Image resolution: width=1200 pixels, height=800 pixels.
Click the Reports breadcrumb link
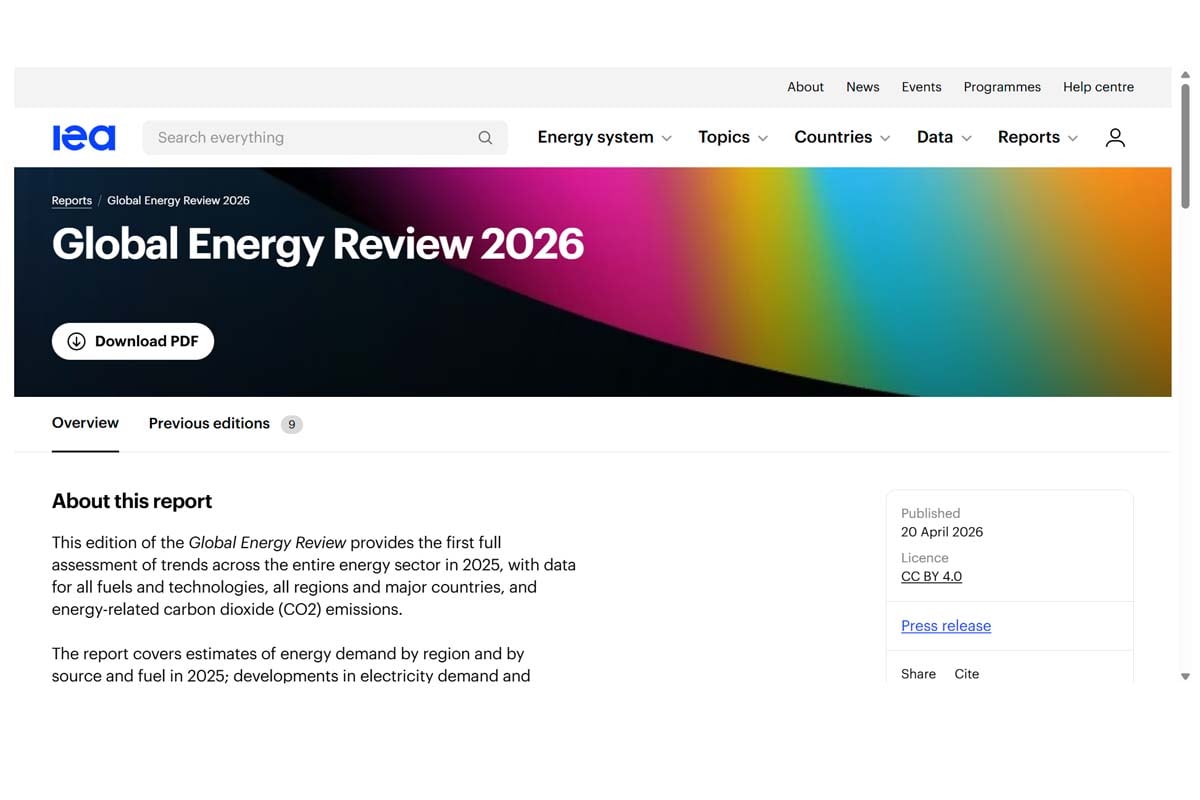pos(72,201)
